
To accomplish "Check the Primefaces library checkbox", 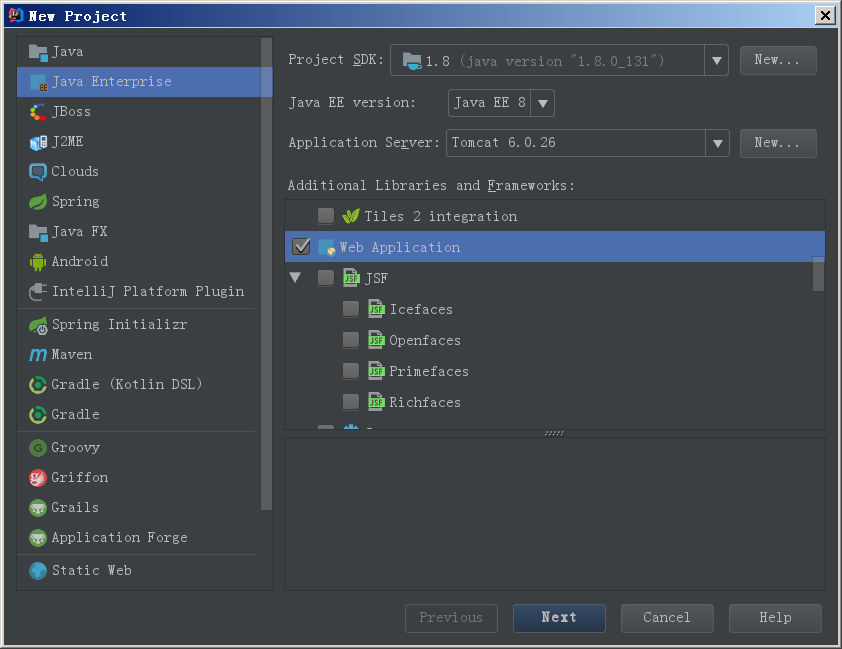I will [351, 371].
